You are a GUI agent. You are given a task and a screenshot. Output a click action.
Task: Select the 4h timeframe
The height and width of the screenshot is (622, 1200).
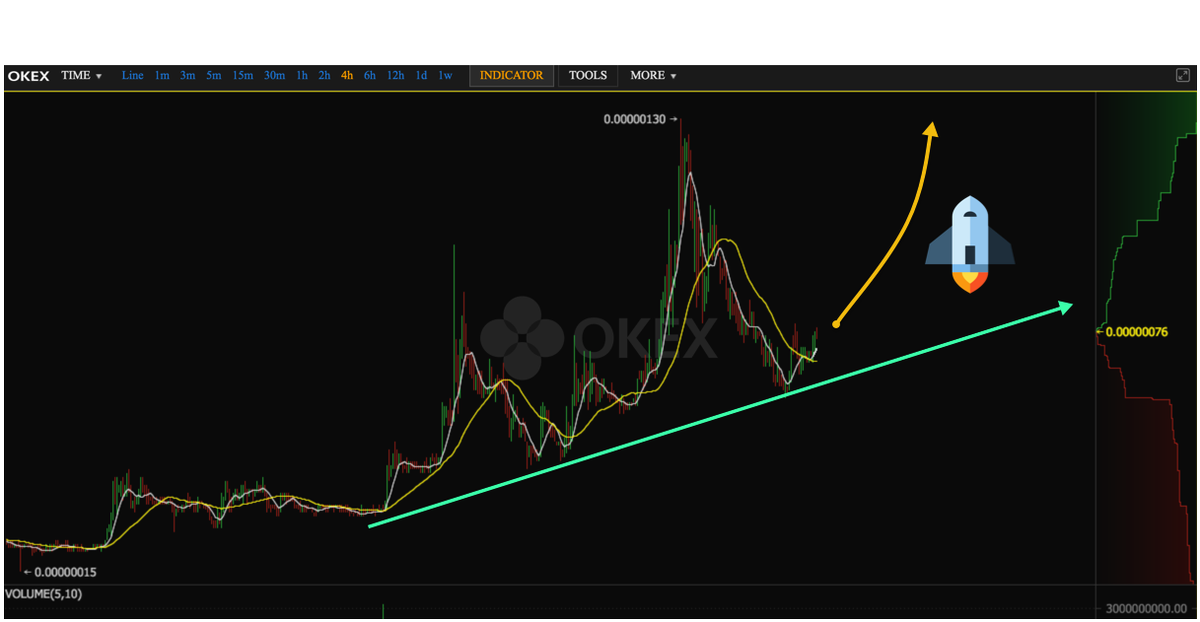[345, 75]
